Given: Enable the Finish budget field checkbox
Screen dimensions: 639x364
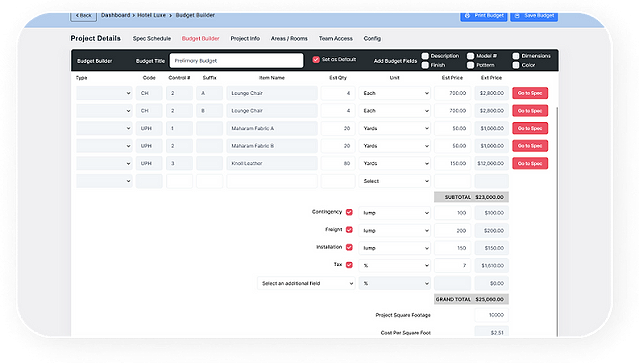Looking at the screenshot, I should (425, 65).
